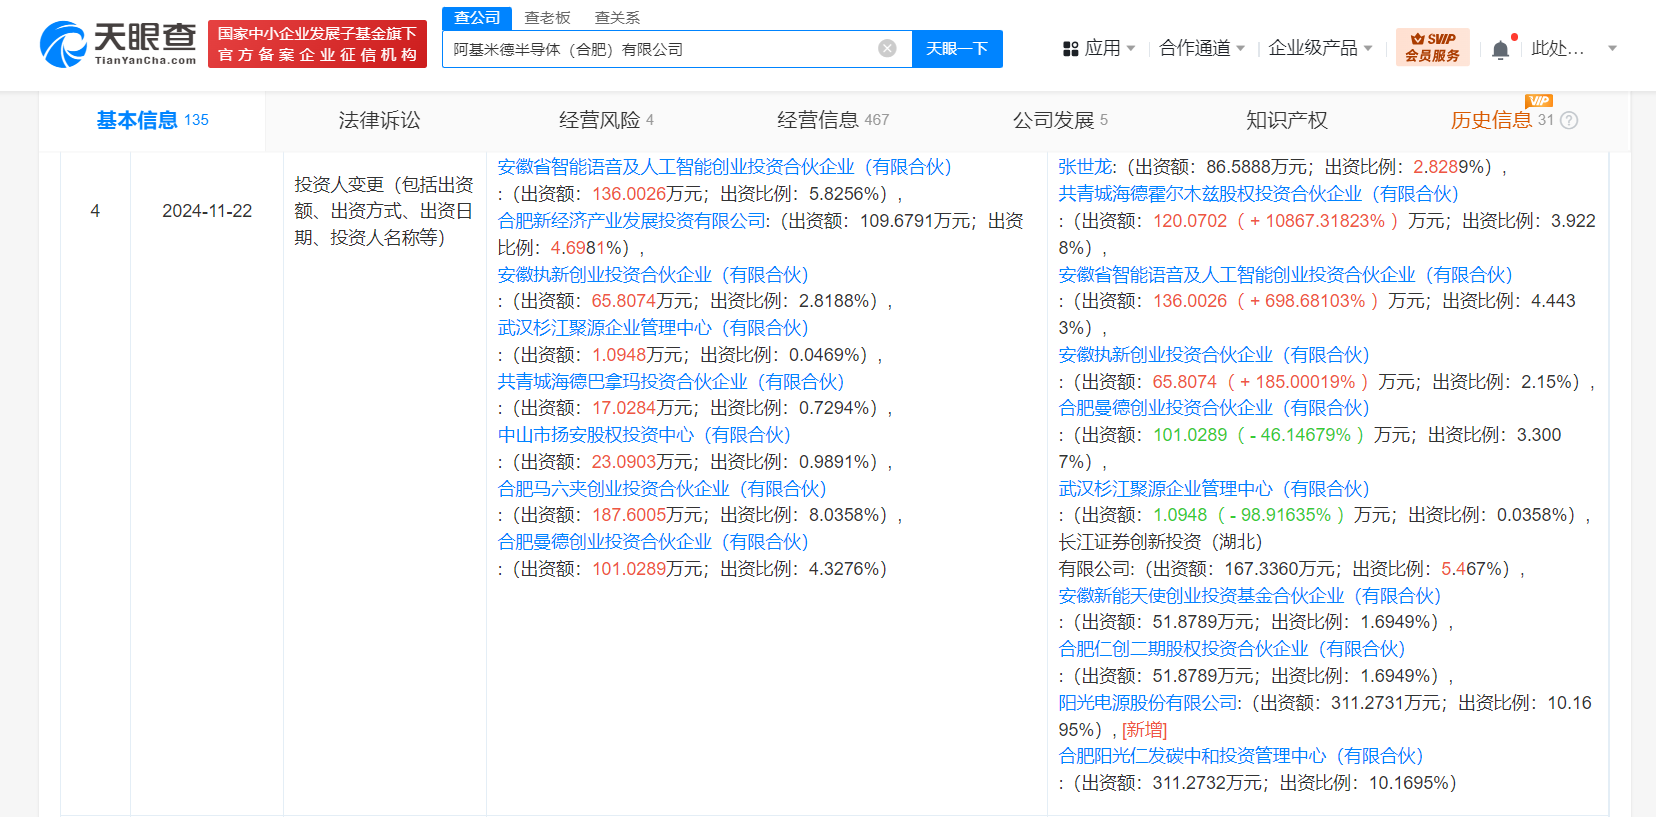
Task: Open the 知识产权 section tab
Action: click(1286, 121)
